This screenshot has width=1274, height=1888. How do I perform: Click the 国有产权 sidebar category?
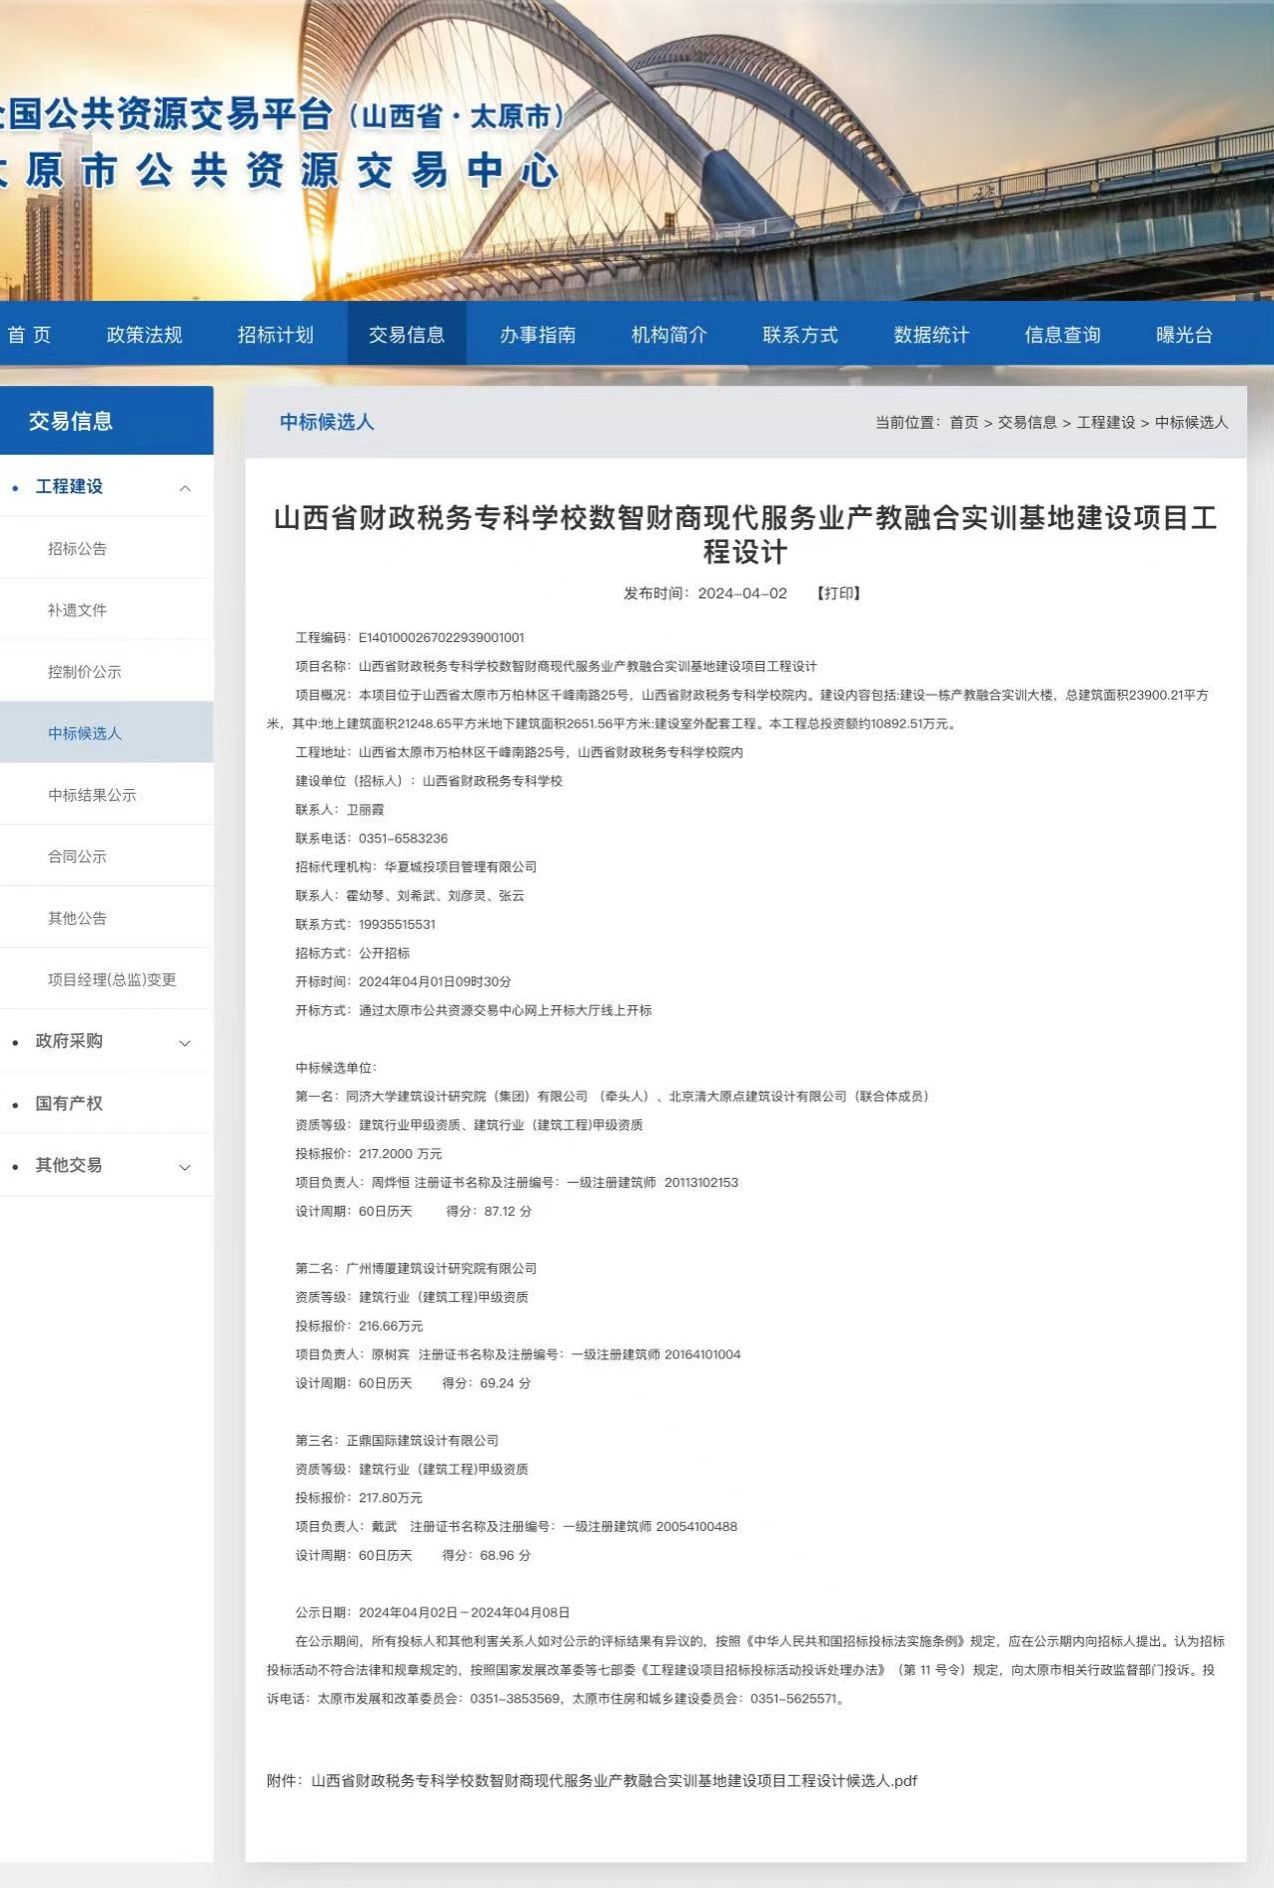(69, 1104)
